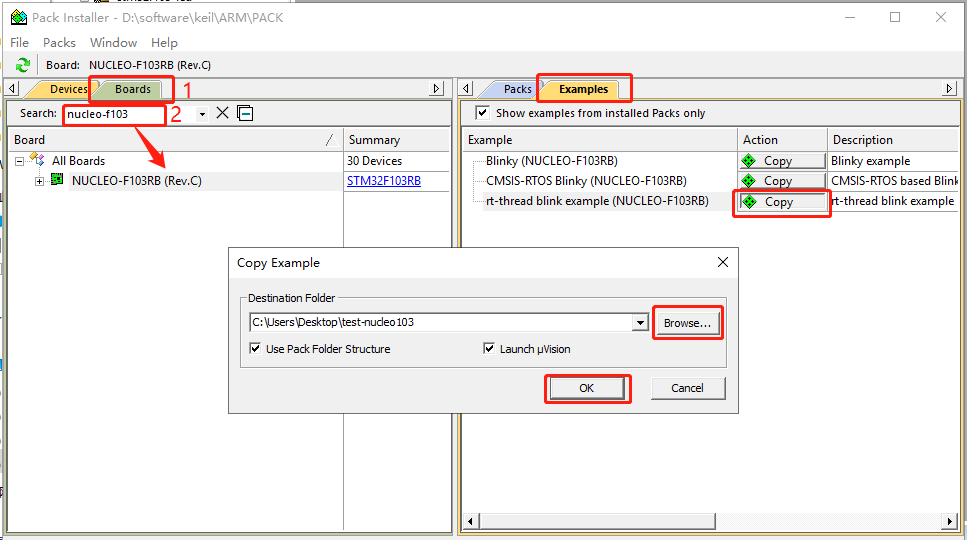The image size is (967, 540).
Task: Open search history dropdown arrow
Action: coord(202,114)
